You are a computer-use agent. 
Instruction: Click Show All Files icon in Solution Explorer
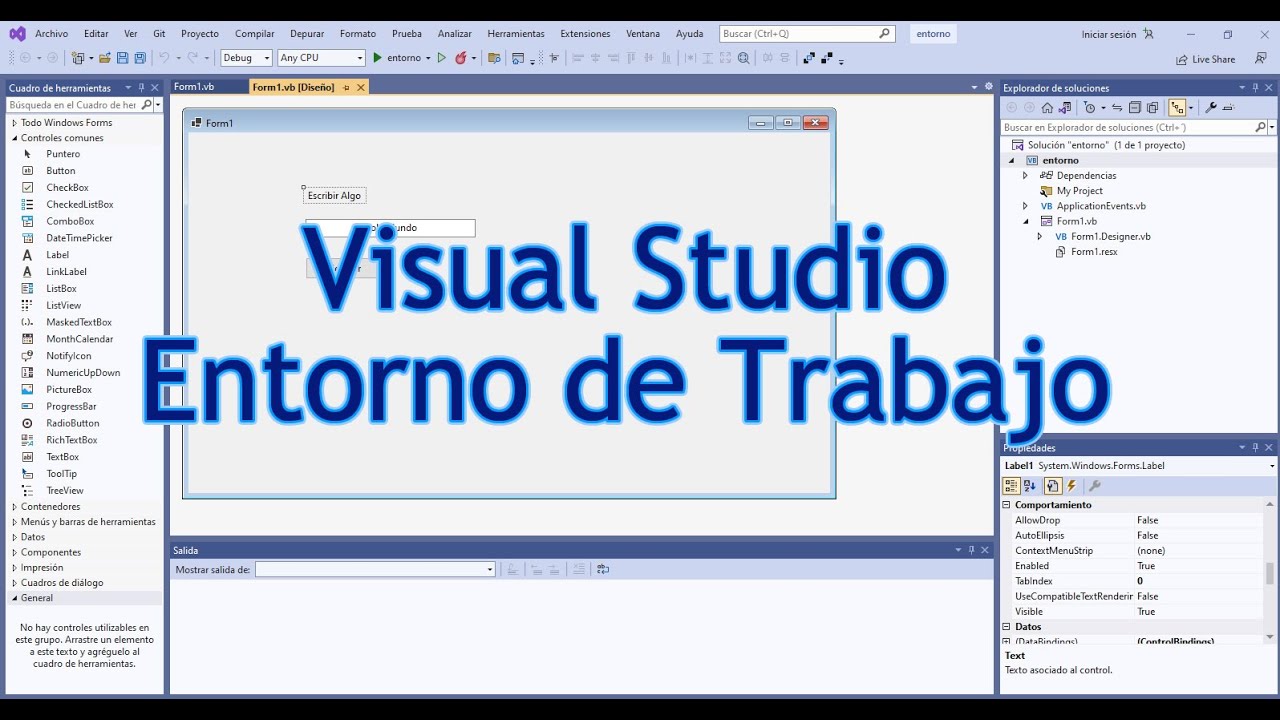1152,108
